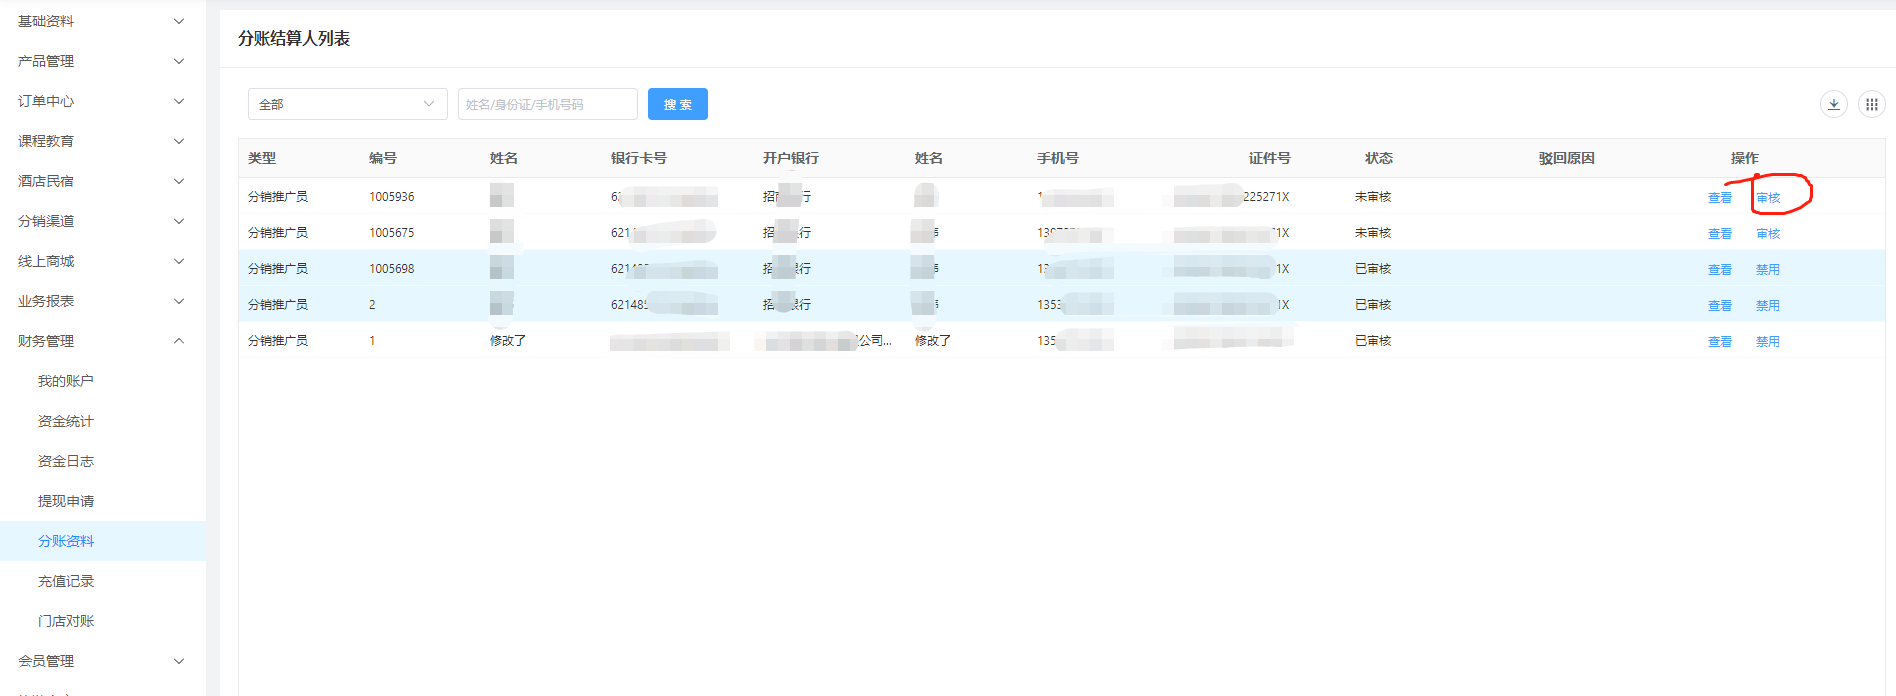Open the 充值记录 menu item
The image size is (1896, 696).
click(66, 581)
